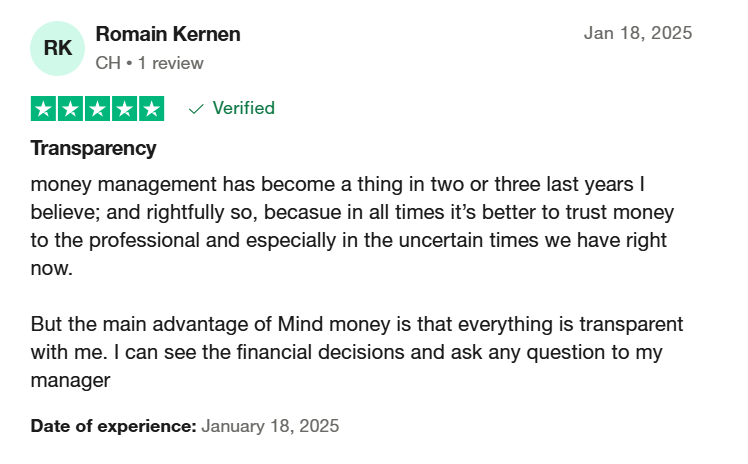This screenshot has width=748, height=464.
Task: Click the "Date of experience:" label
Action: click(x=114, y=426)
